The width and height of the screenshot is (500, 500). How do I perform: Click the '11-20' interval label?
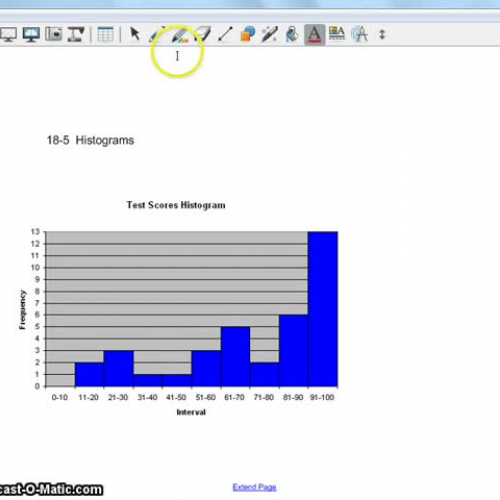[x=88, y=397]
